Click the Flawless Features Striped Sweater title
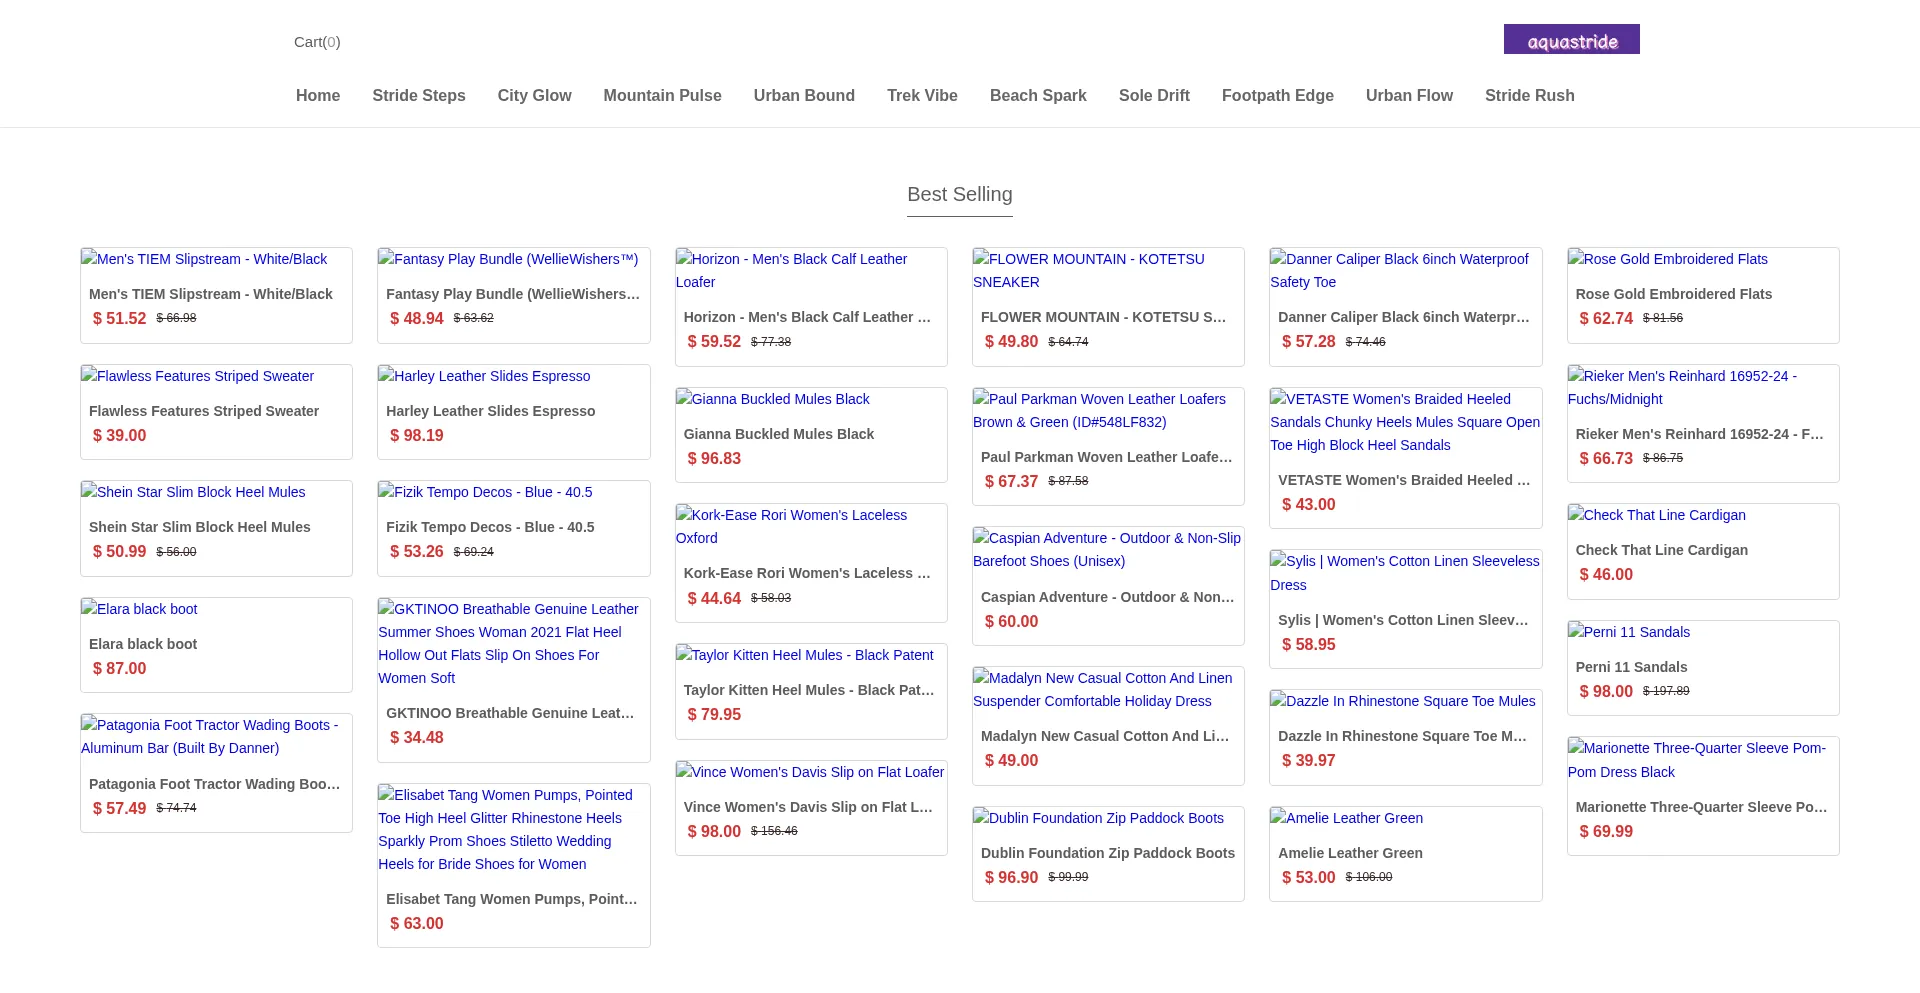 204,411
